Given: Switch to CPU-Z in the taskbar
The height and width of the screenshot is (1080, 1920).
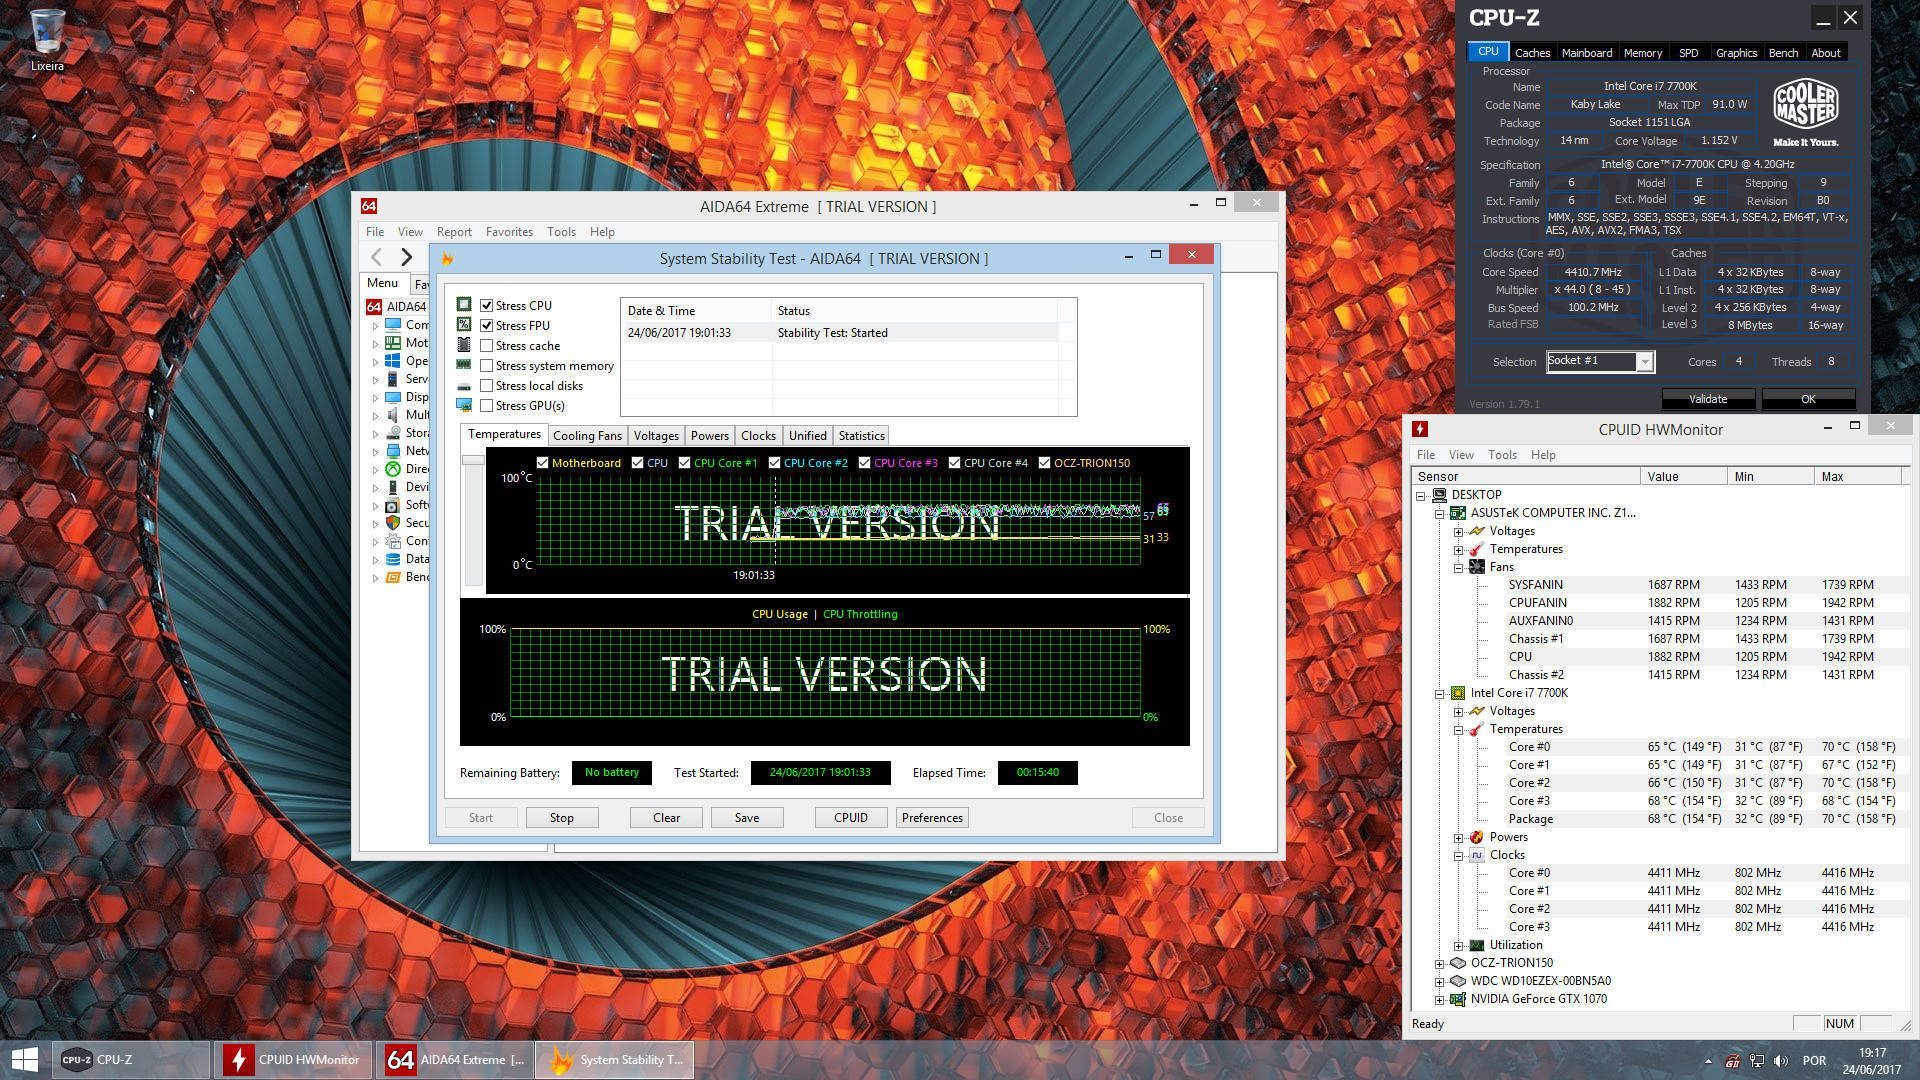Looking at the screenshot, I should pyautogui.click(x=130, y=1060).
